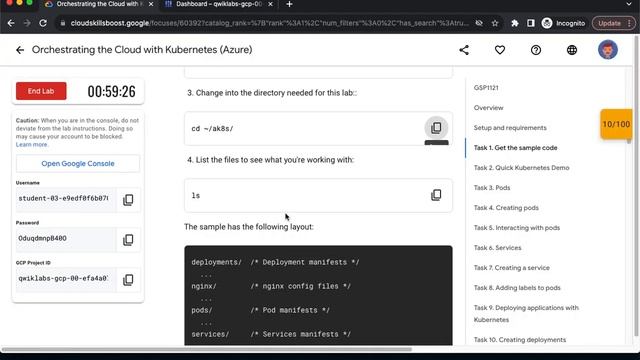Jump to Task 9. Deploying applications with Kubernetes
The image size is (640, 360).
[x=526, y=313]
